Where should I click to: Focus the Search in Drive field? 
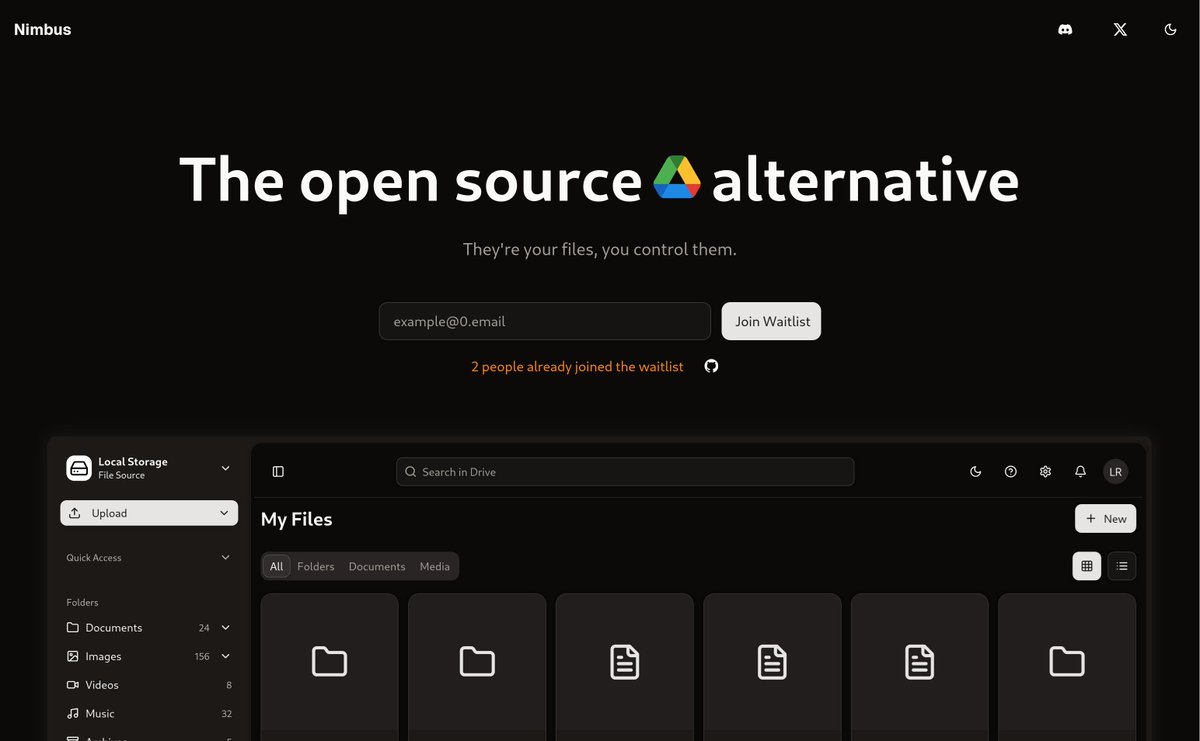coord(625,472)
